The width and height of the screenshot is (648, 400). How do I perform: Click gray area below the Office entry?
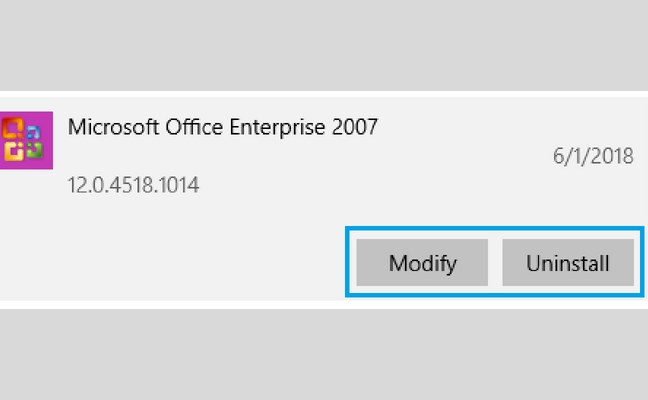coord(324,355)
